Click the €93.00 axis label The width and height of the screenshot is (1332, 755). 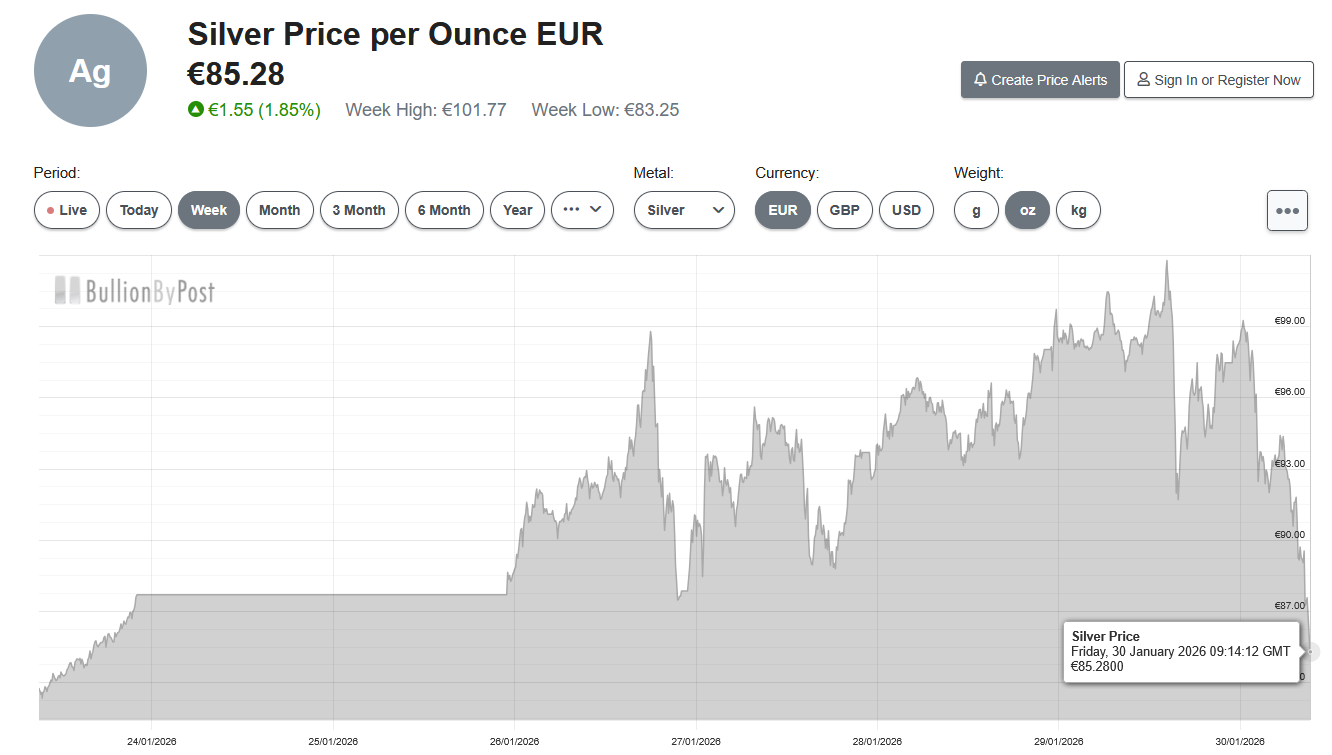point(1289,464)
